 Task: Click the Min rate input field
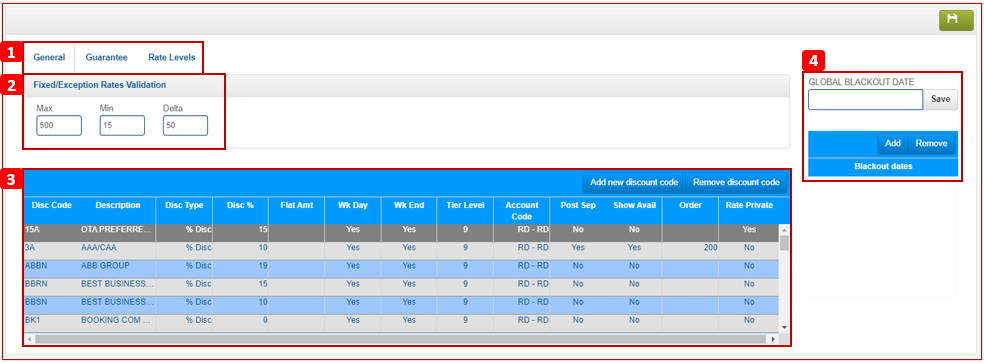[122, 126]
